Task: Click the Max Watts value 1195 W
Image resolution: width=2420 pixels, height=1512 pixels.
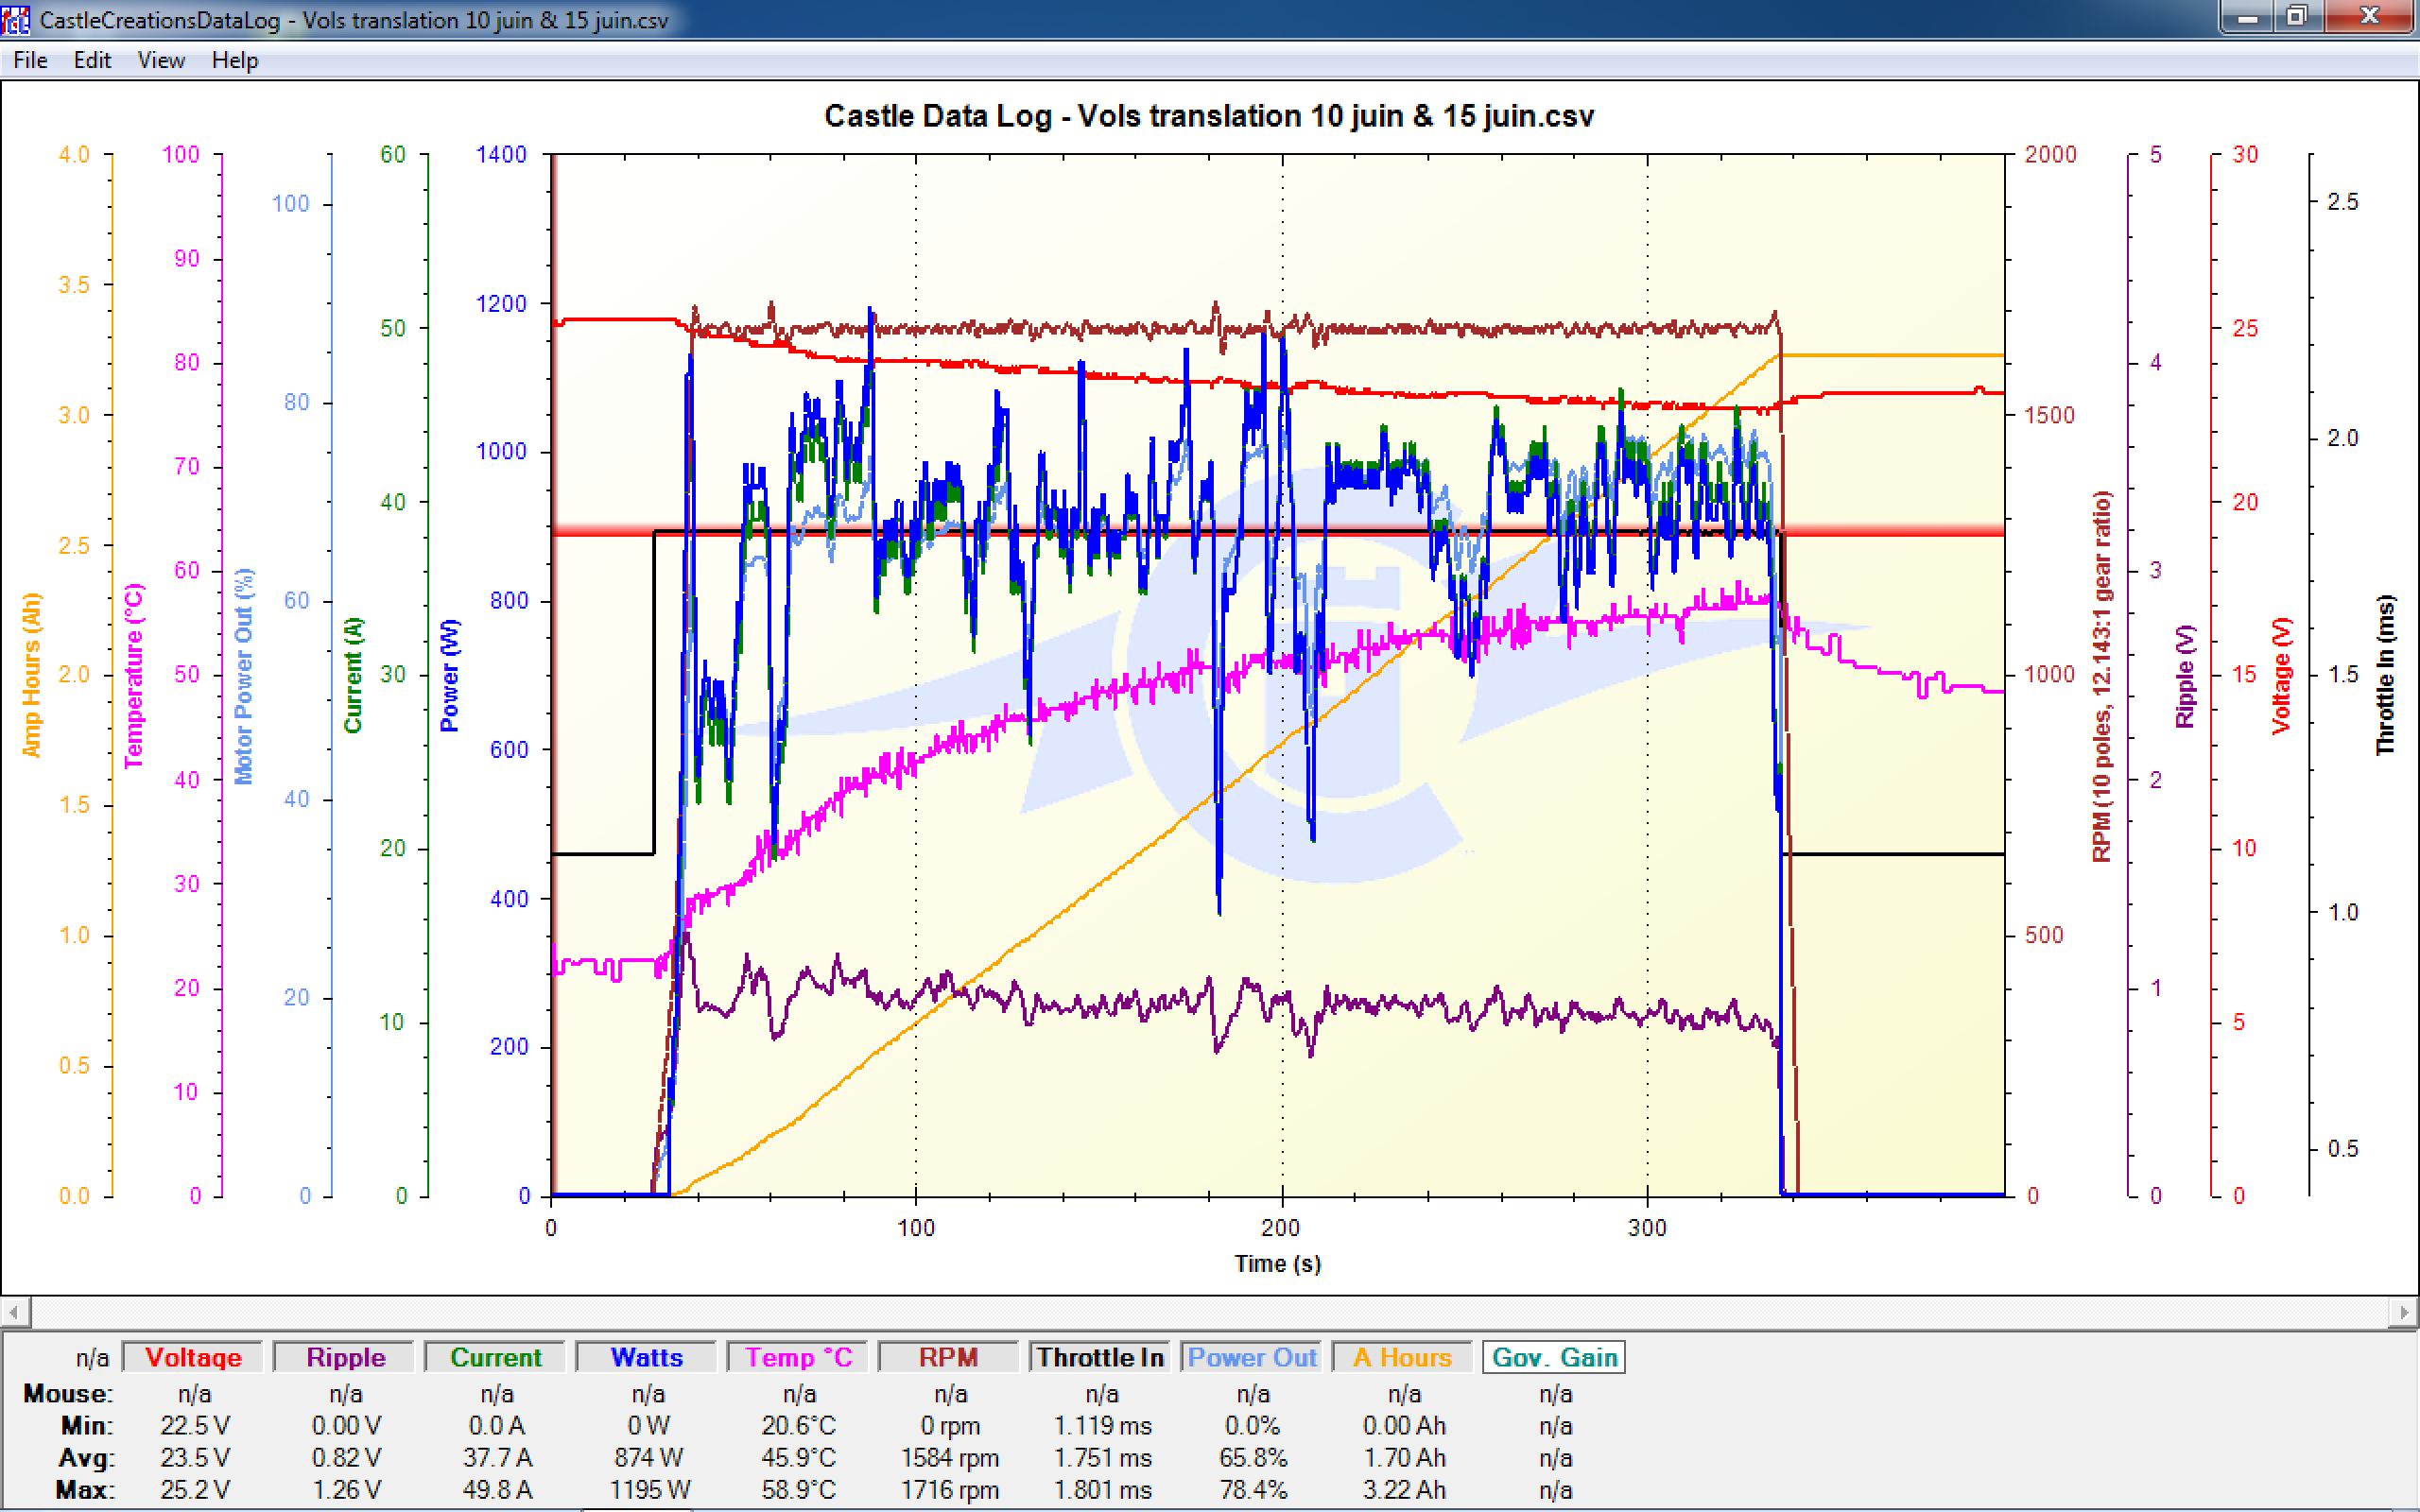Action: tap(649, 1489)
